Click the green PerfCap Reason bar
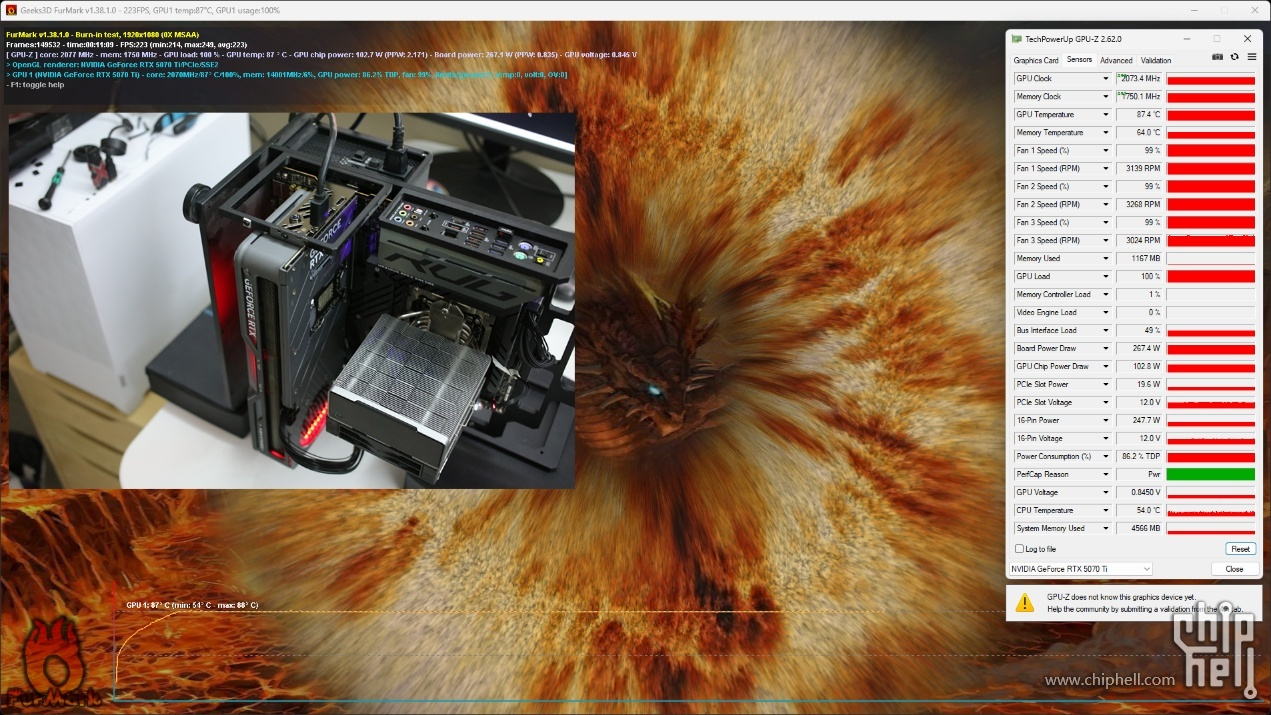 coord(1210,475)
